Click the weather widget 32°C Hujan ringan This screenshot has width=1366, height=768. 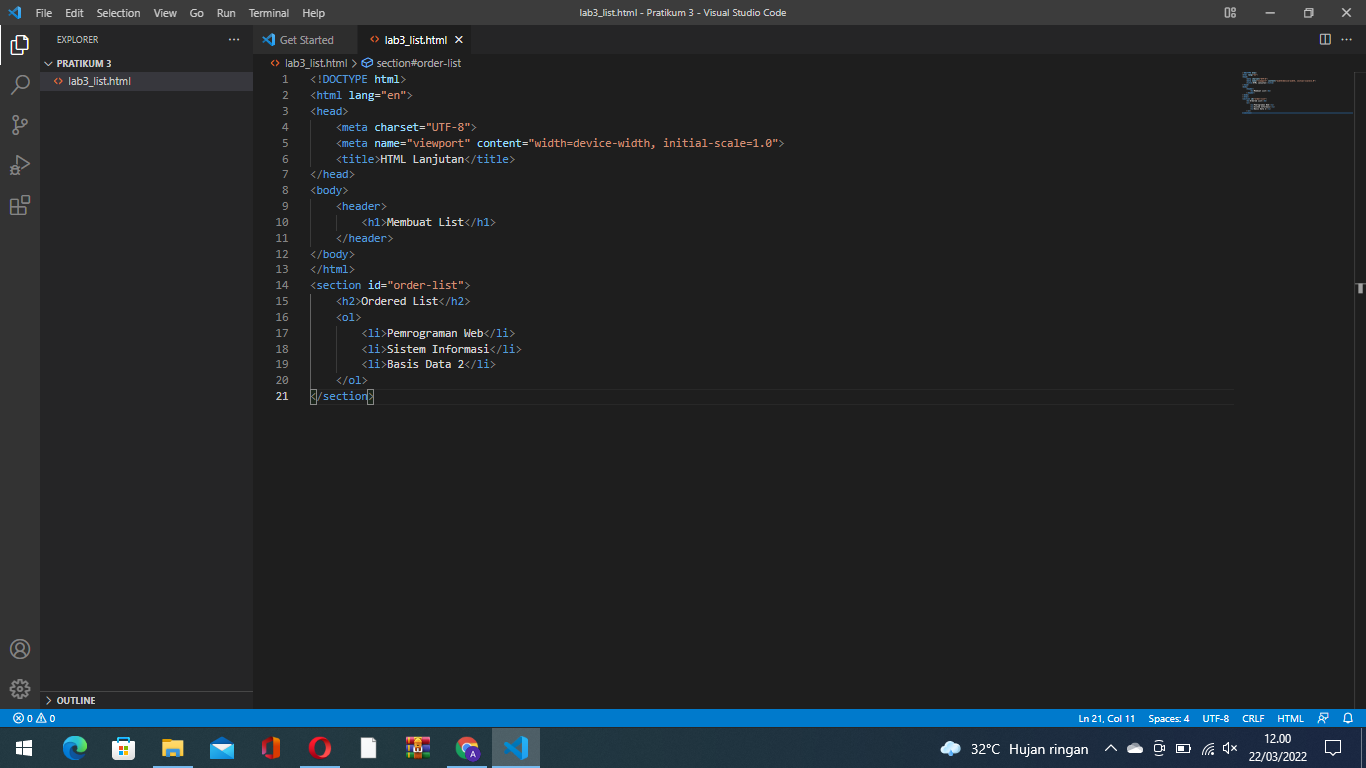coord(1014,748)
